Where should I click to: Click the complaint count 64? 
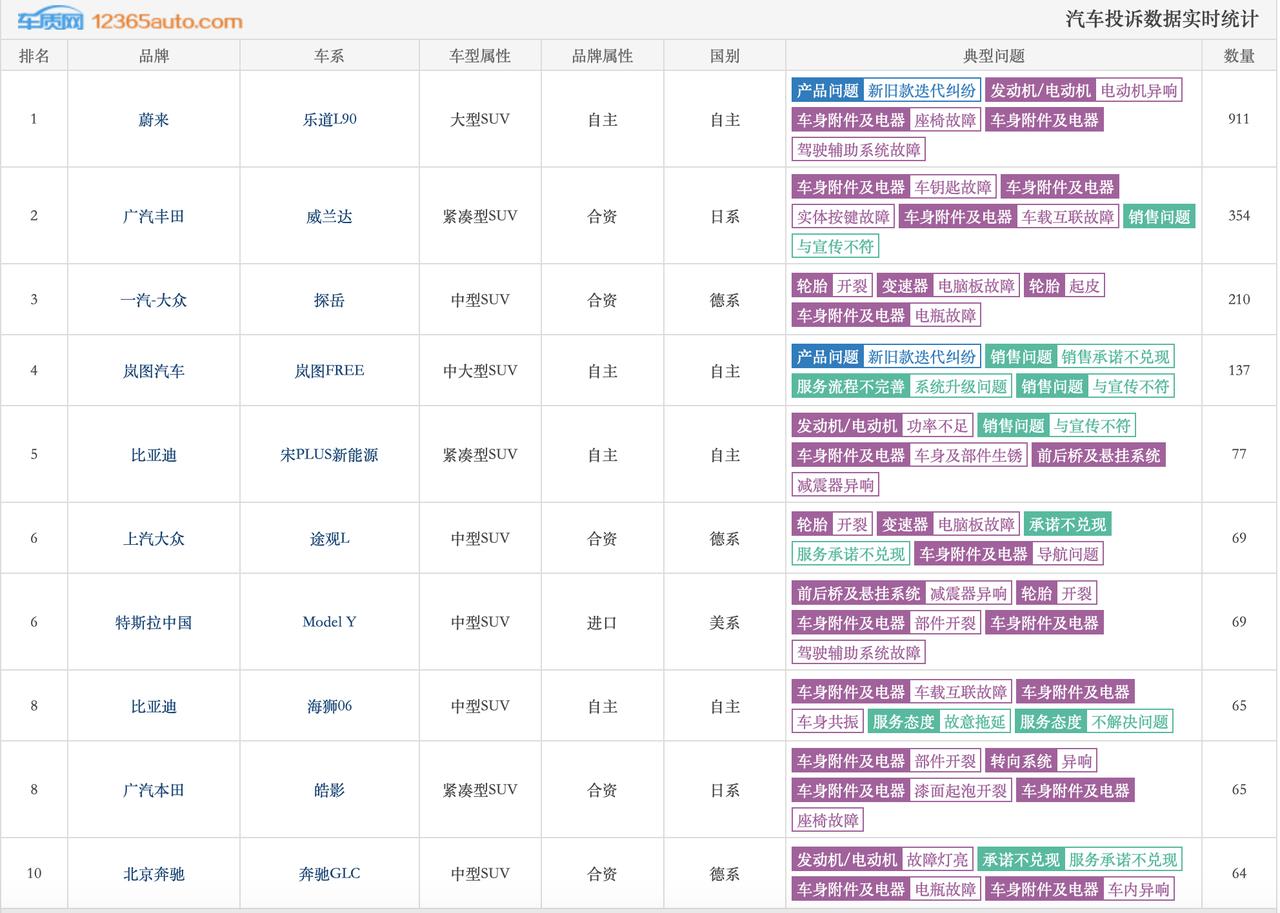(x=1239, y=873)
